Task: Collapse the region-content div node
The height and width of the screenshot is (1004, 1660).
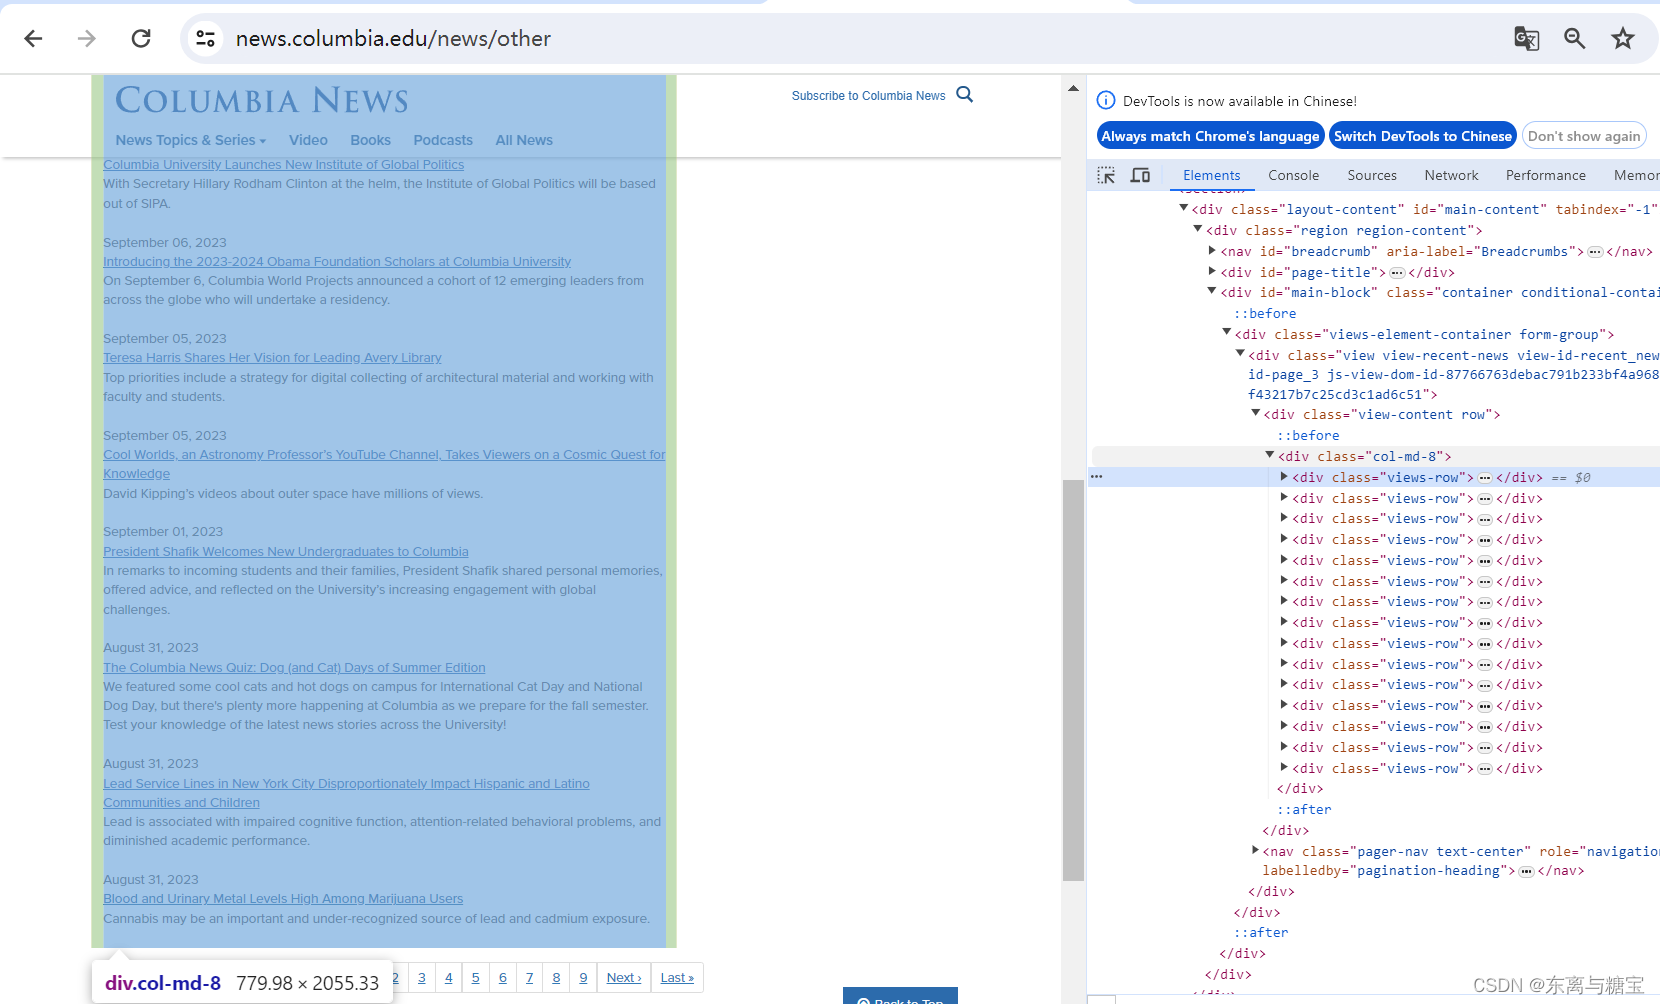Action: (1197, 229)
